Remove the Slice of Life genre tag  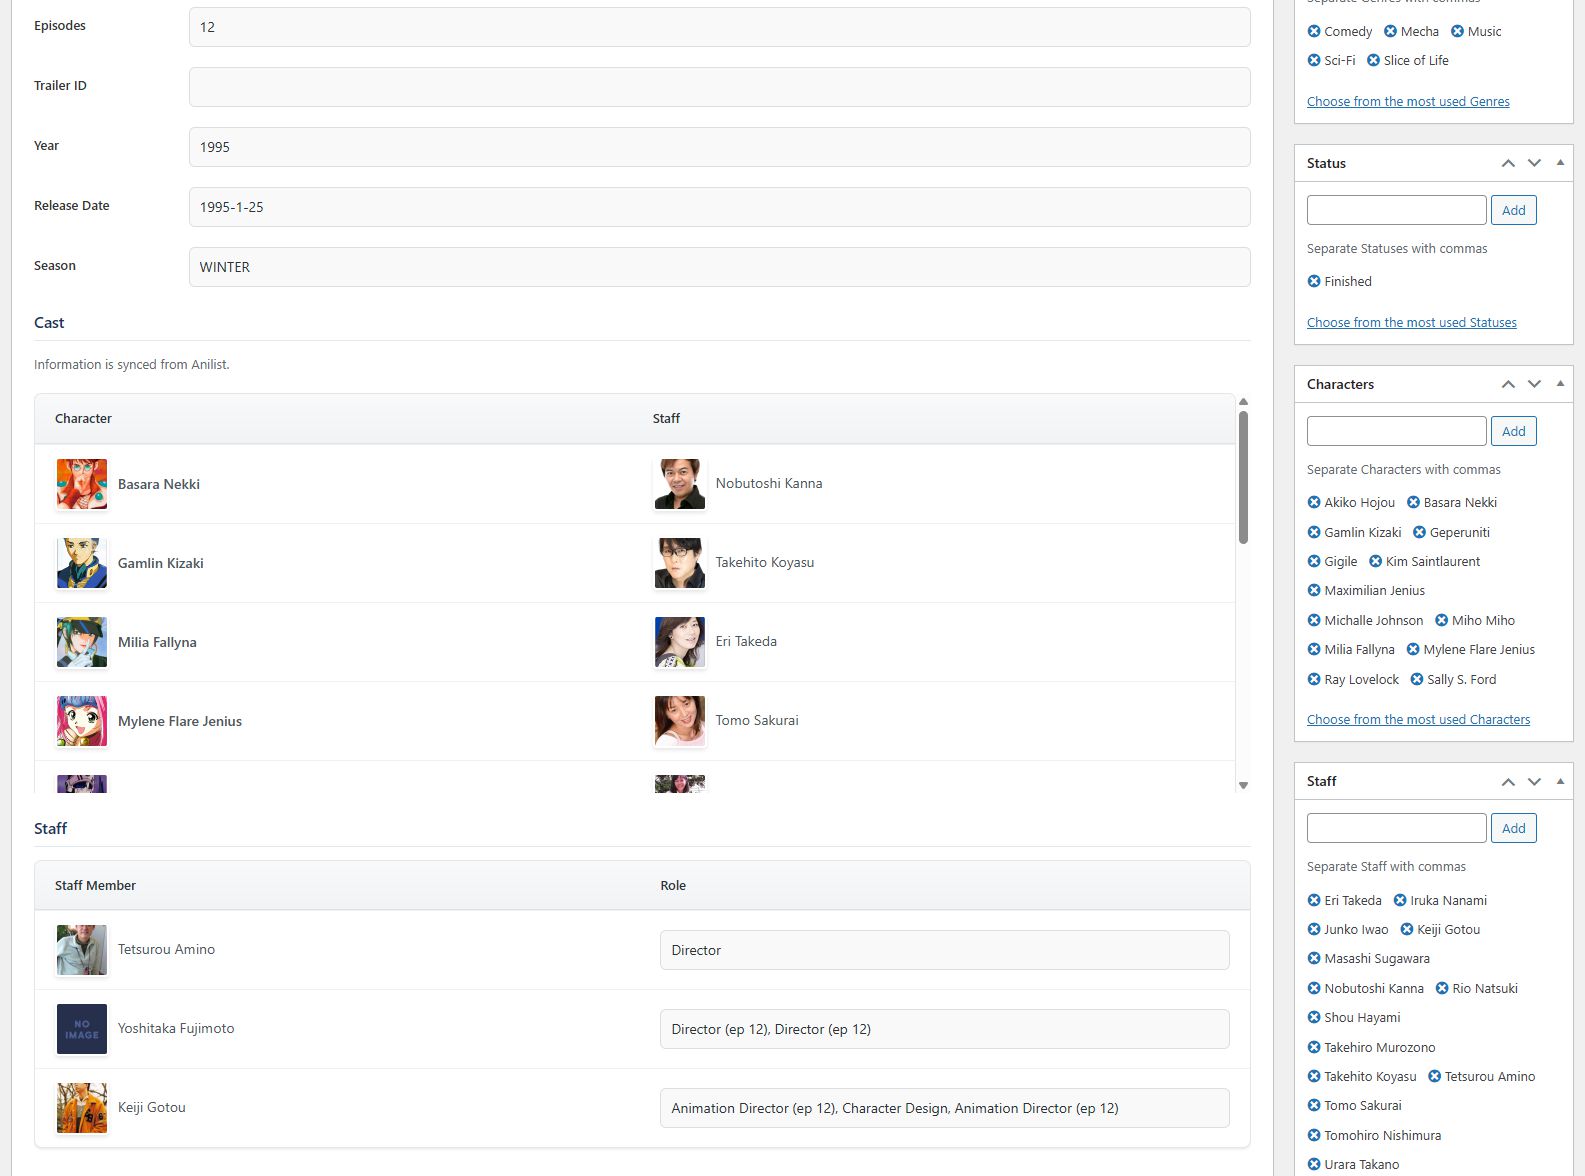(1374, 60)
